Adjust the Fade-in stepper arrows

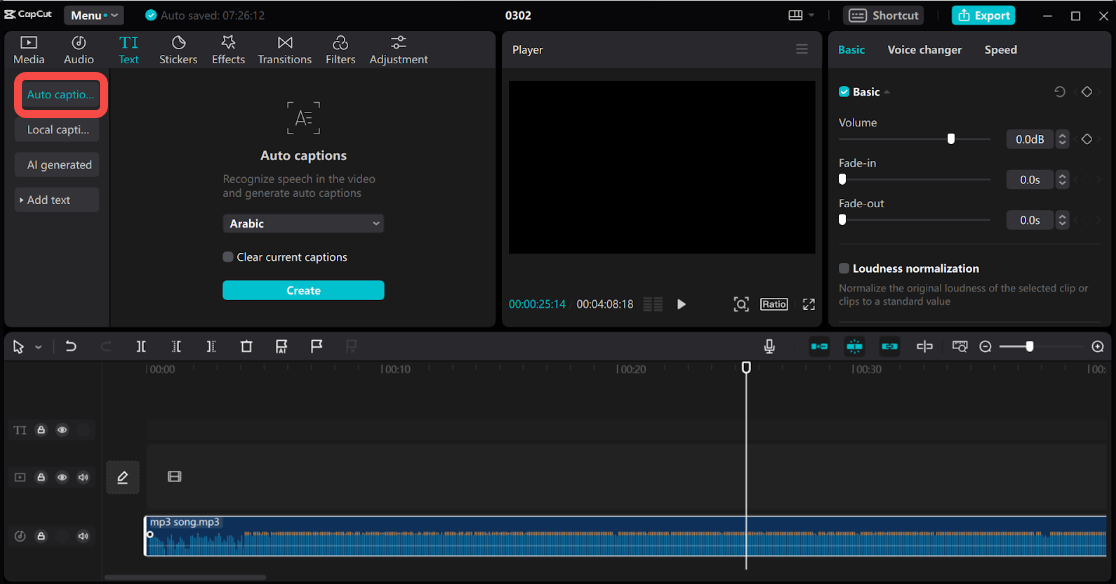coord(1063,180)
